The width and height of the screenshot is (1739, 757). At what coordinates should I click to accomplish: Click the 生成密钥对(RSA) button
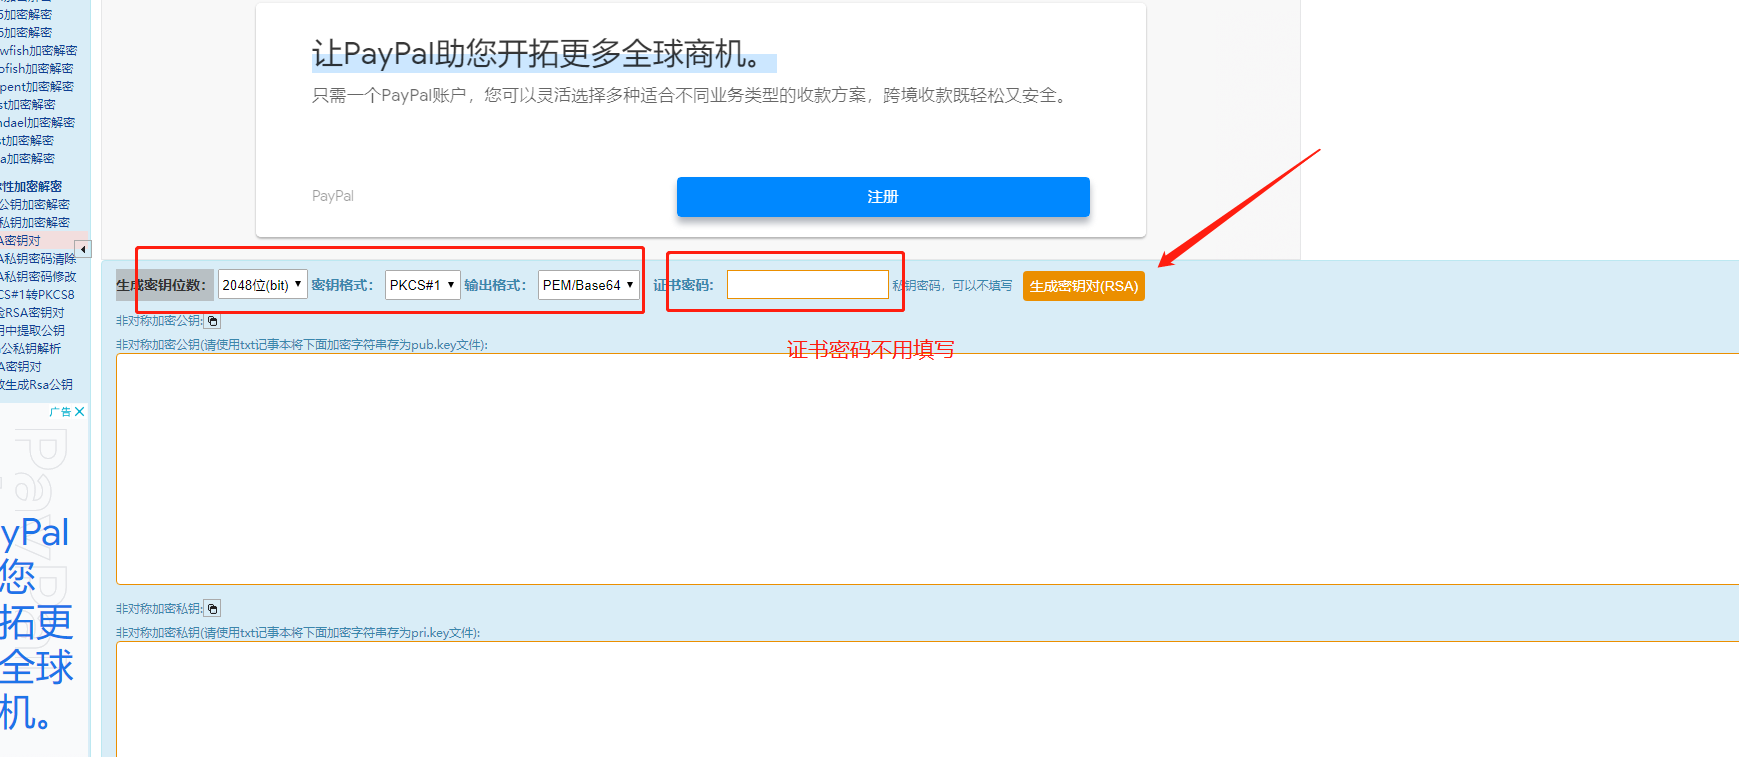tap(1084, 286)
